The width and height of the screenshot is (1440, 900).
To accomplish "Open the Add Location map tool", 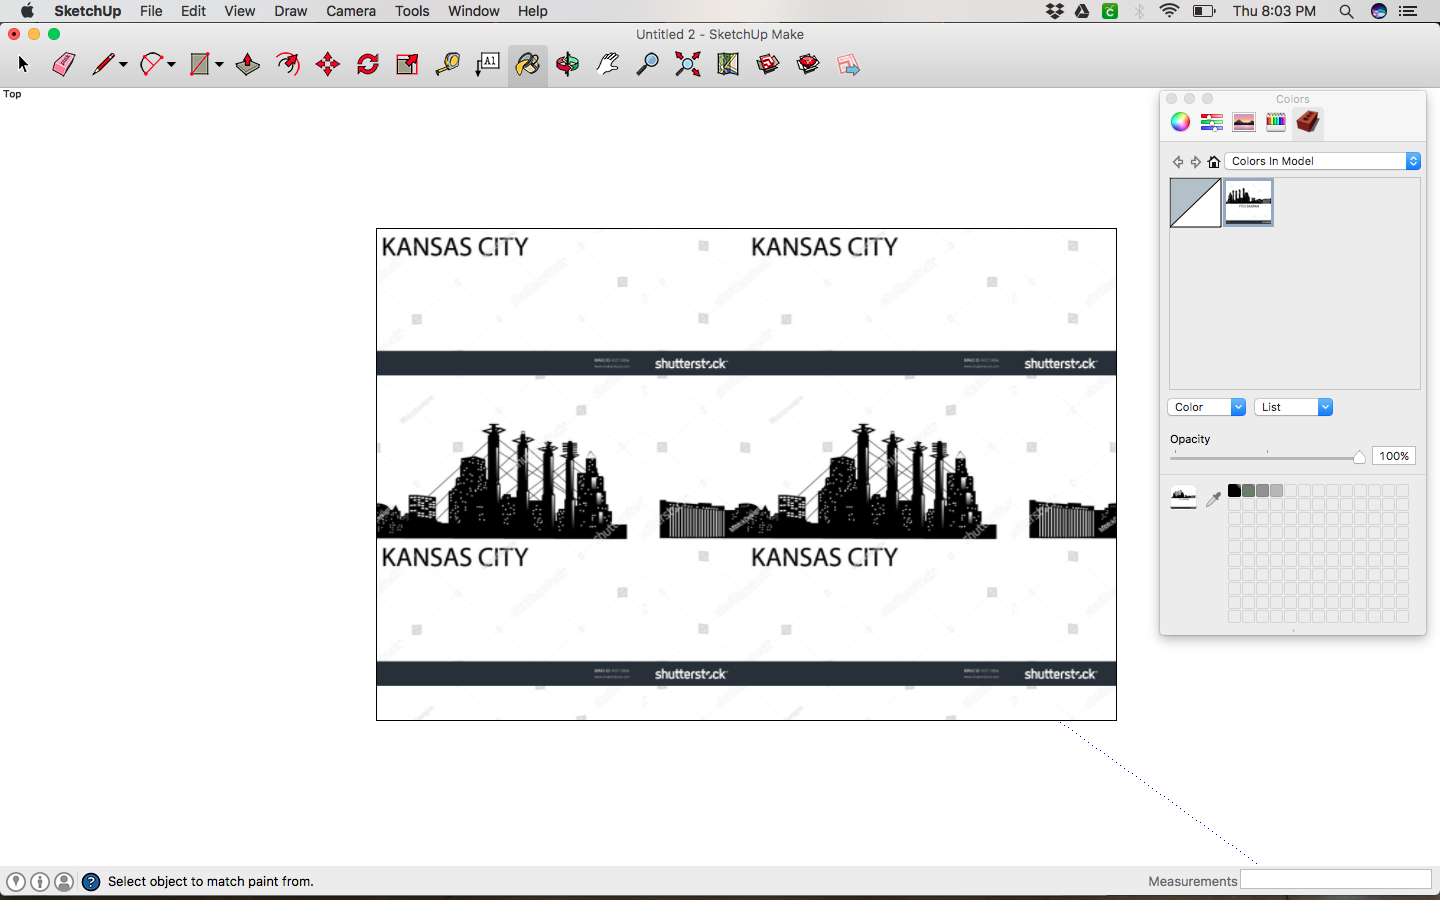I will [728, 65].
